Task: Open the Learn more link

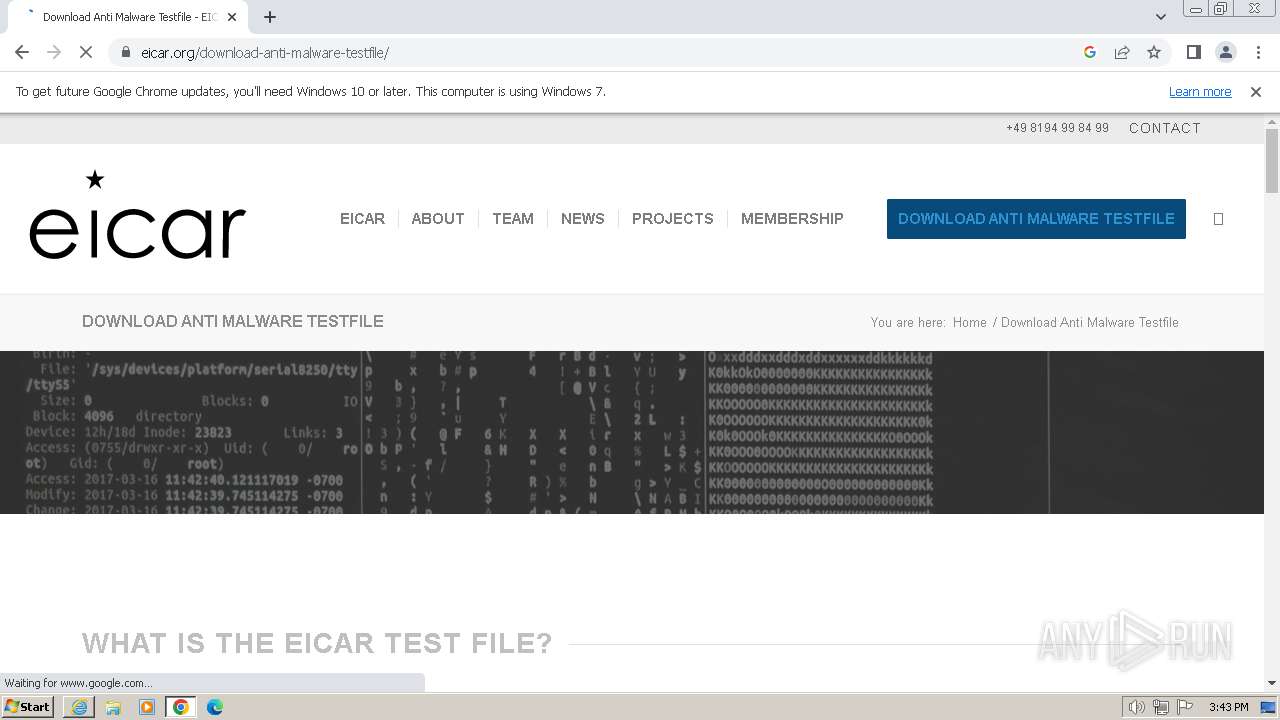Action: pos(1200,91)
